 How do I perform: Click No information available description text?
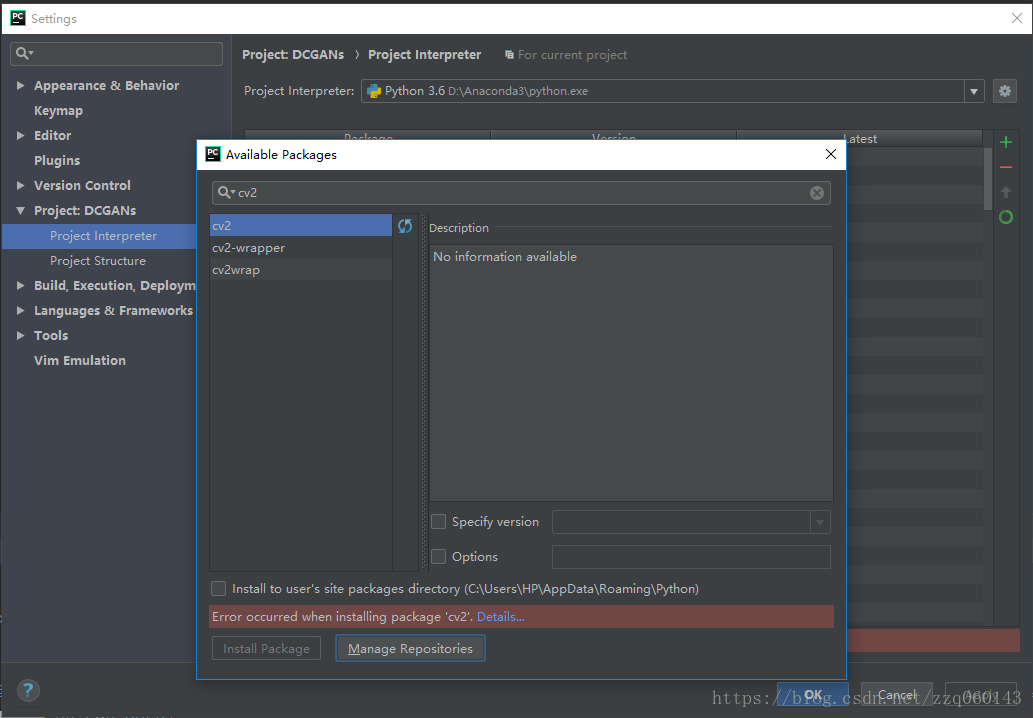505,257
